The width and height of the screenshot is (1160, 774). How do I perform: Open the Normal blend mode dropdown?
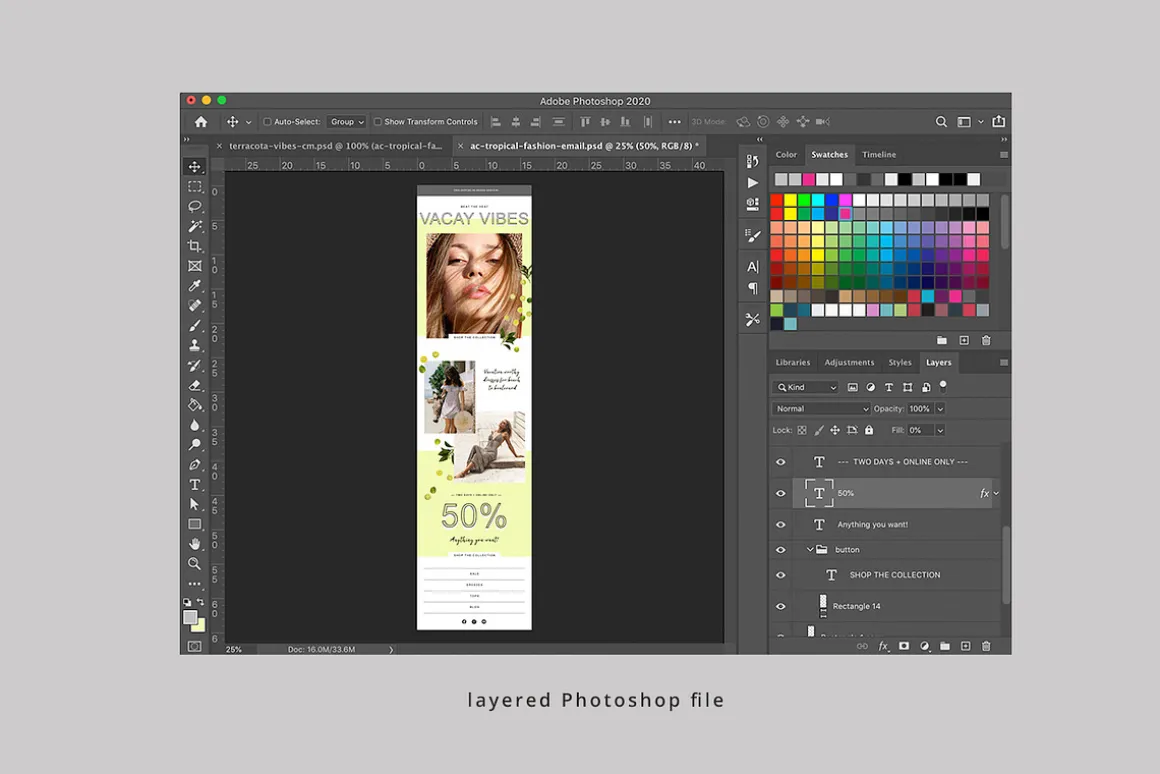pyautogui.click(x=822, y=408)
